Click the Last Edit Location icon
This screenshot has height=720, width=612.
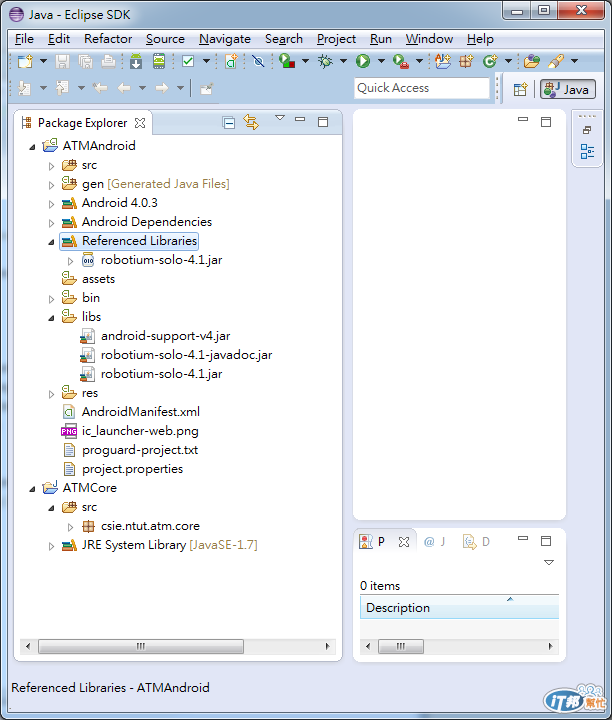pos(100,88)
